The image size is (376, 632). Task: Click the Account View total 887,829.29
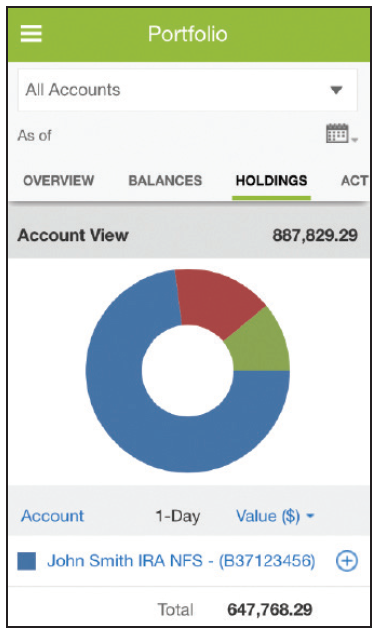[x=315, y=235]
